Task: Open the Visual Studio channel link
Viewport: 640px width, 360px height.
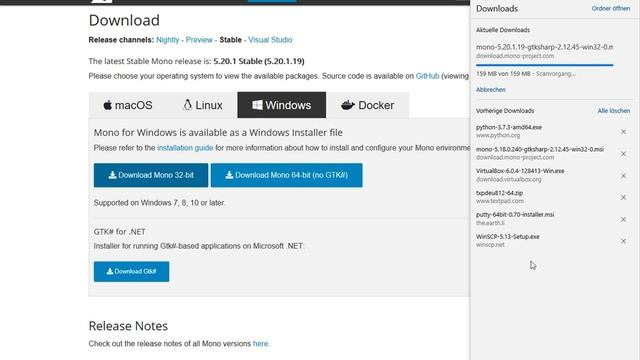Action: [270, 40]
